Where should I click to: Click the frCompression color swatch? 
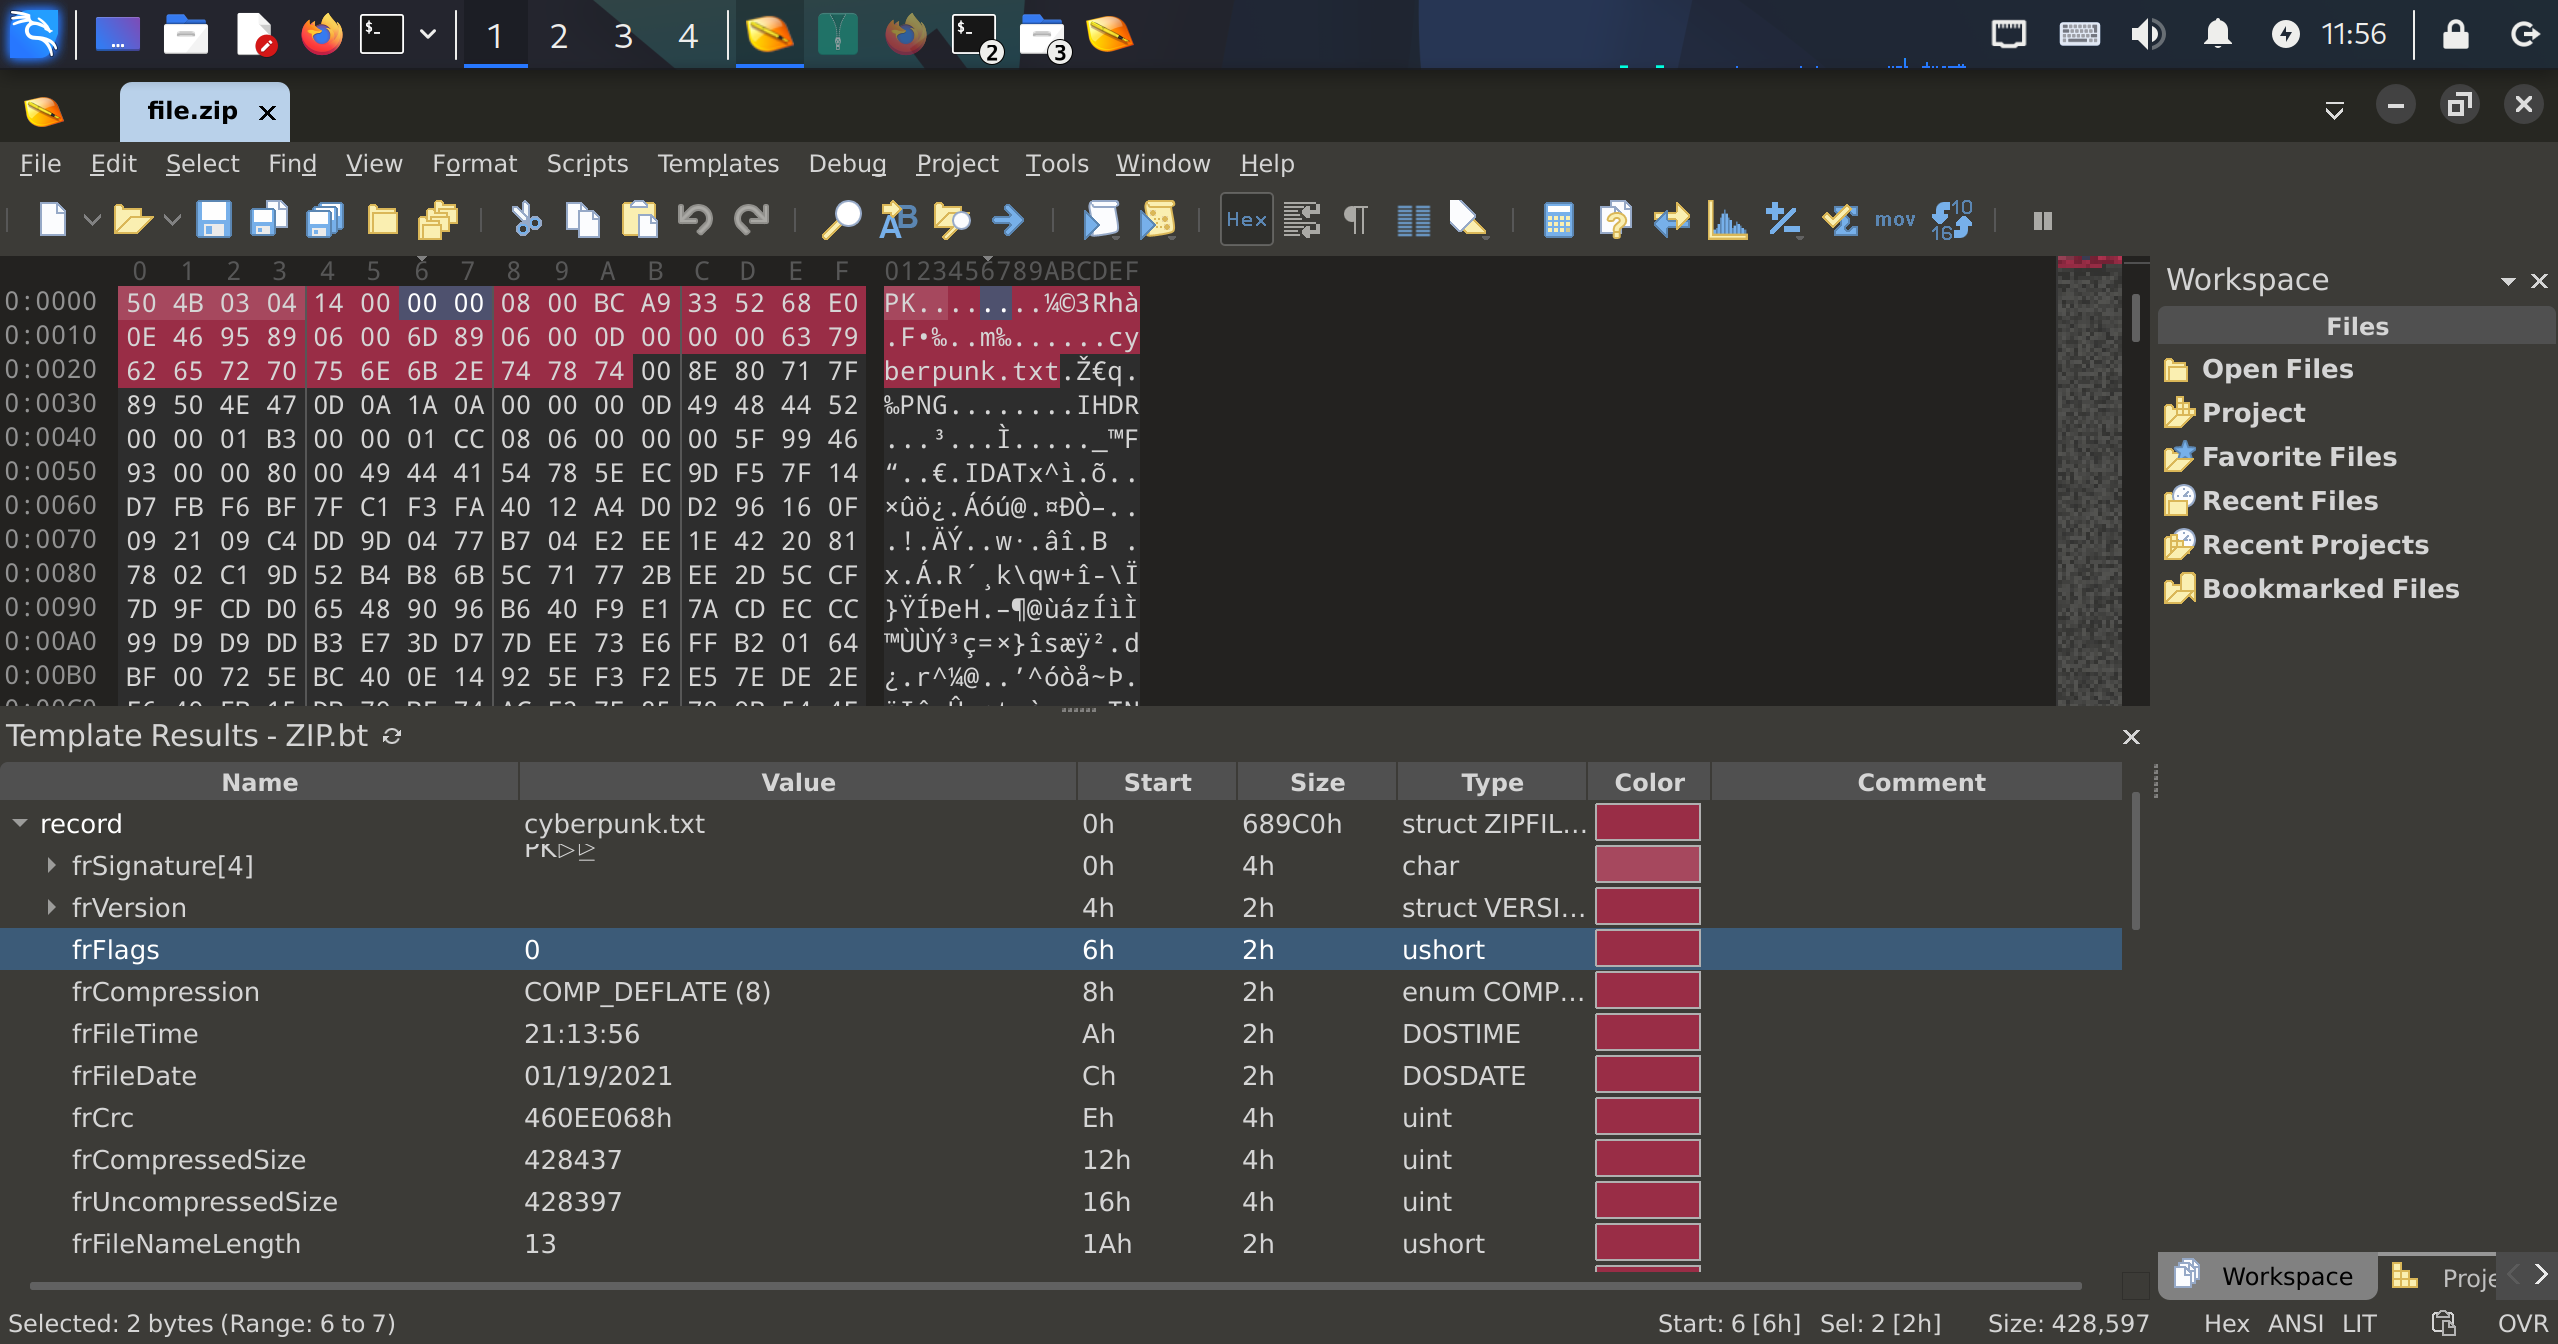click(1647, 991)
